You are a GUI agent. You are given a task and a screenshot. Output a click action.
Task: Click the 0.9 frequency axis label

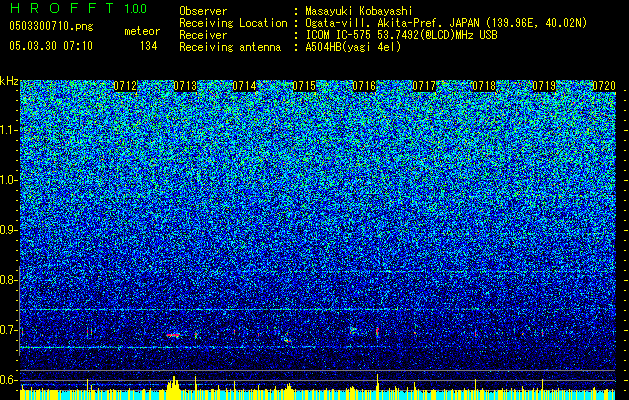pyautogui.click(x=8, y=230)
